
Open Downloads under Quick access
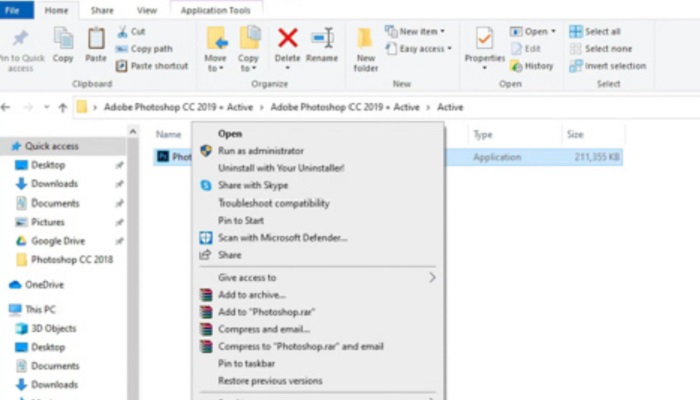point(54,184)
